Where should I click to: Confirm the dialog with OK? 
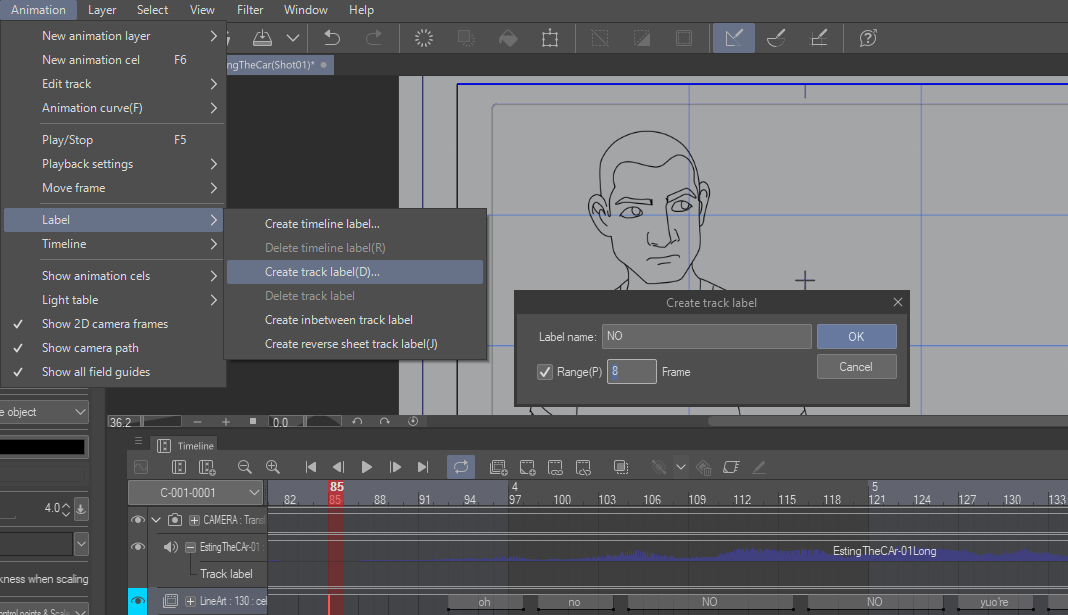coord(856,336)
